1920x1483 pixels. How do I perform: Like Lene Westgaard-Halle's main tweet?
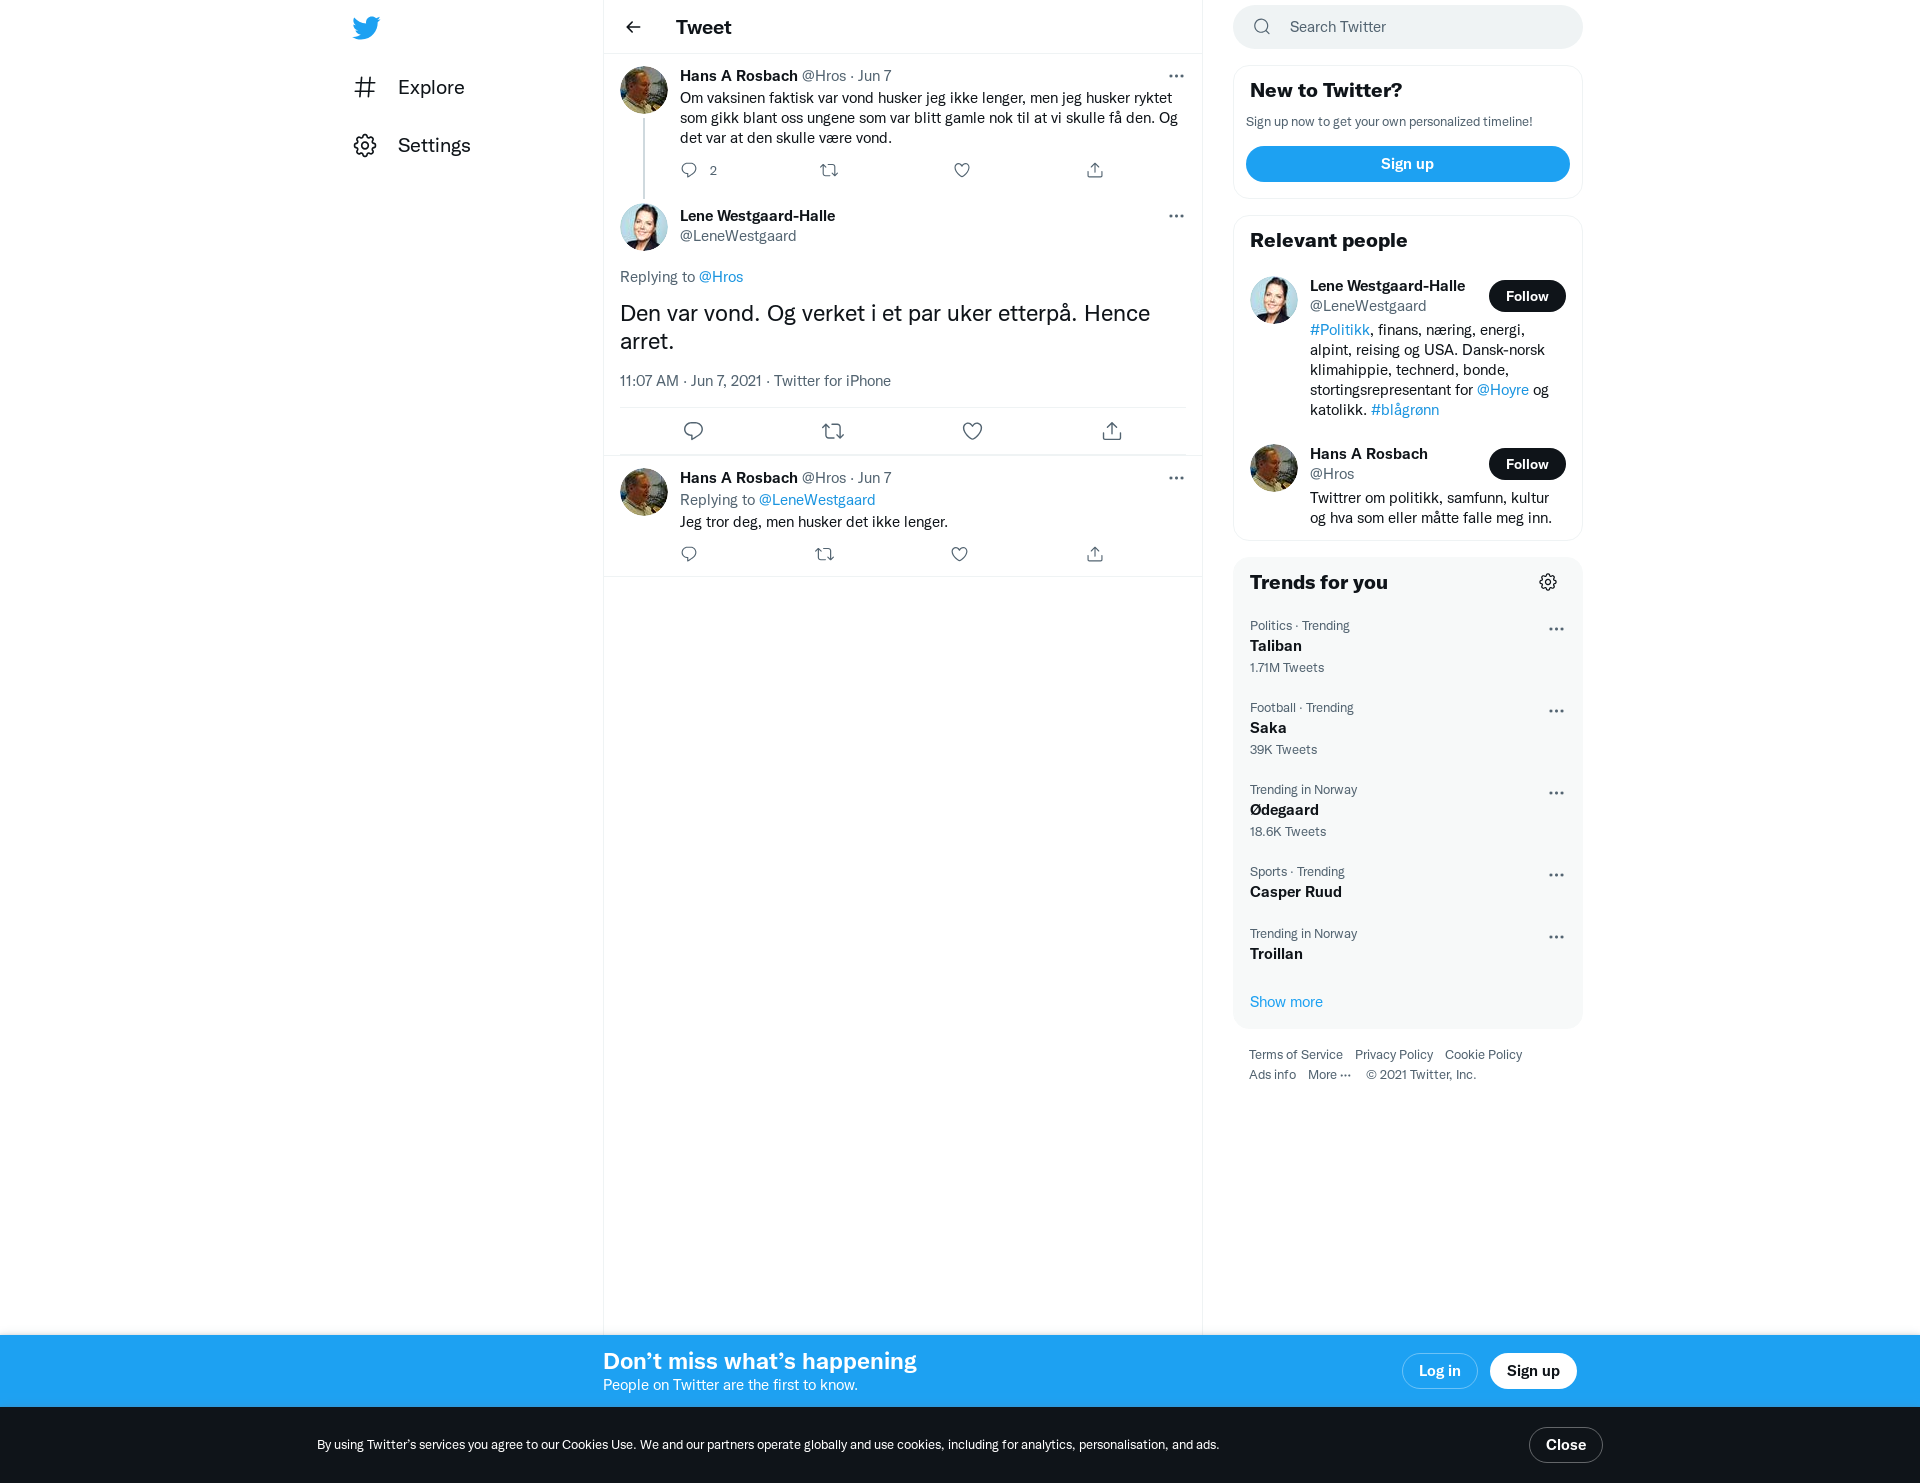[x=972, y=431]
